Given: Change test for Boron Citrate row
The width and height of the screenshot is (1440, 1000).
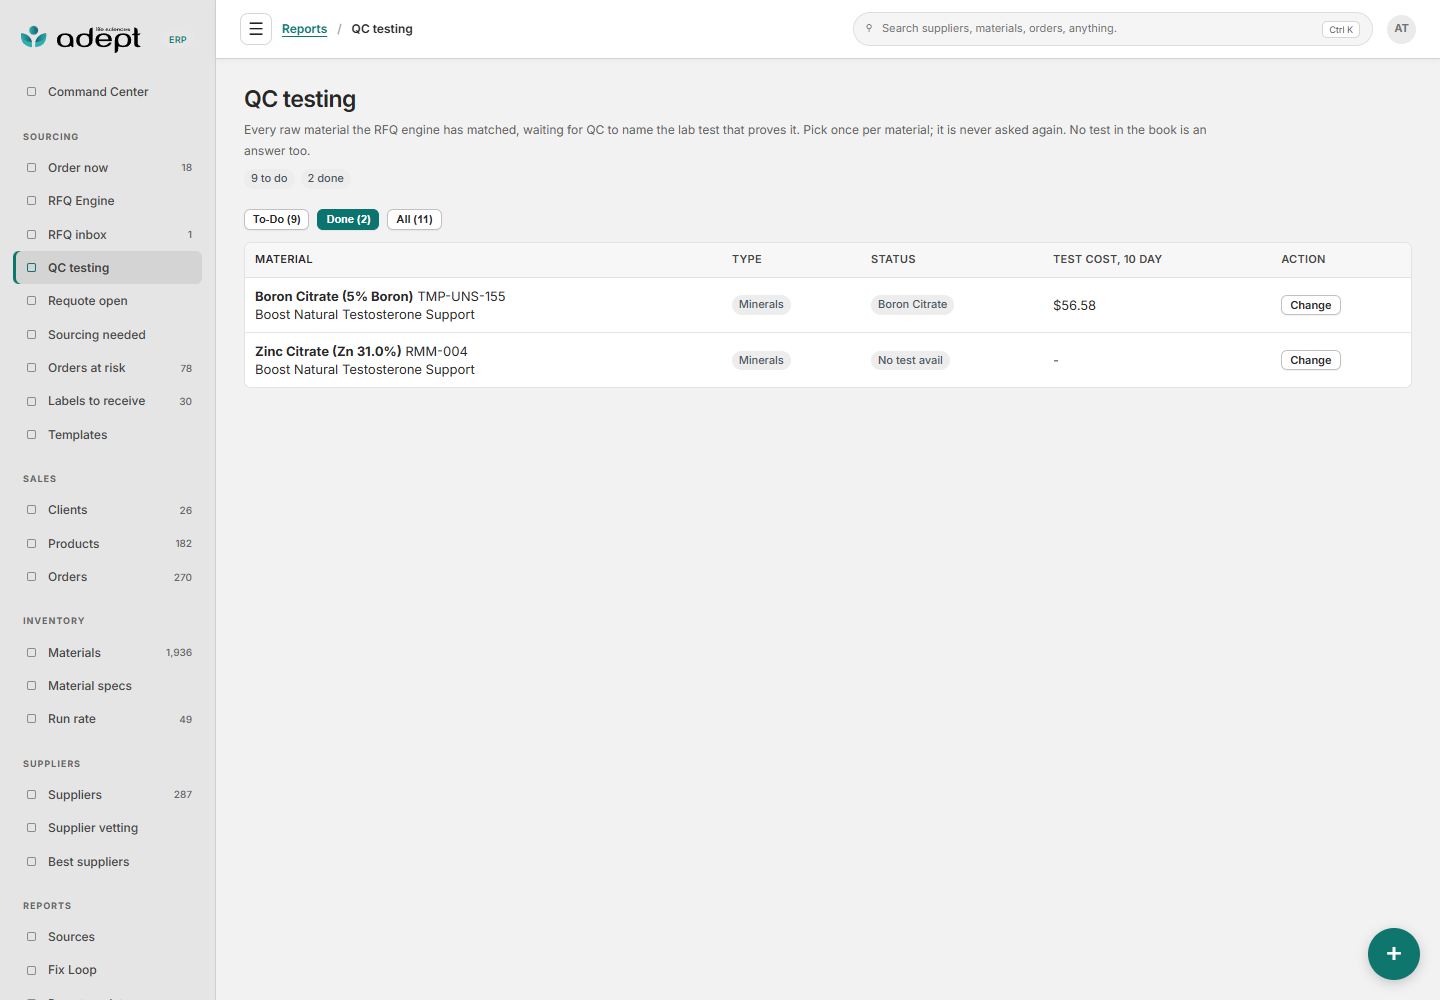Looking at the screenshot, I should coord(1310,305).
